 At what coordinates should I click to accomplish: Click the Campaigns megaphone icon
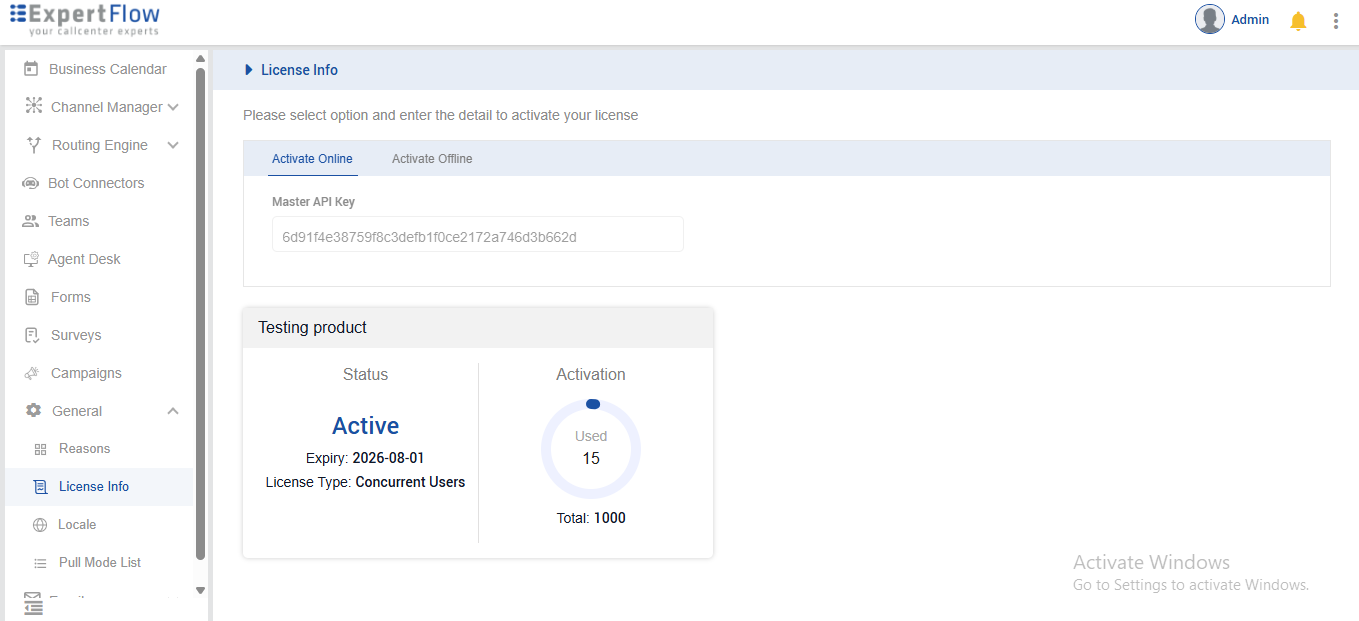pyautogui.click(x=31, y=373)
